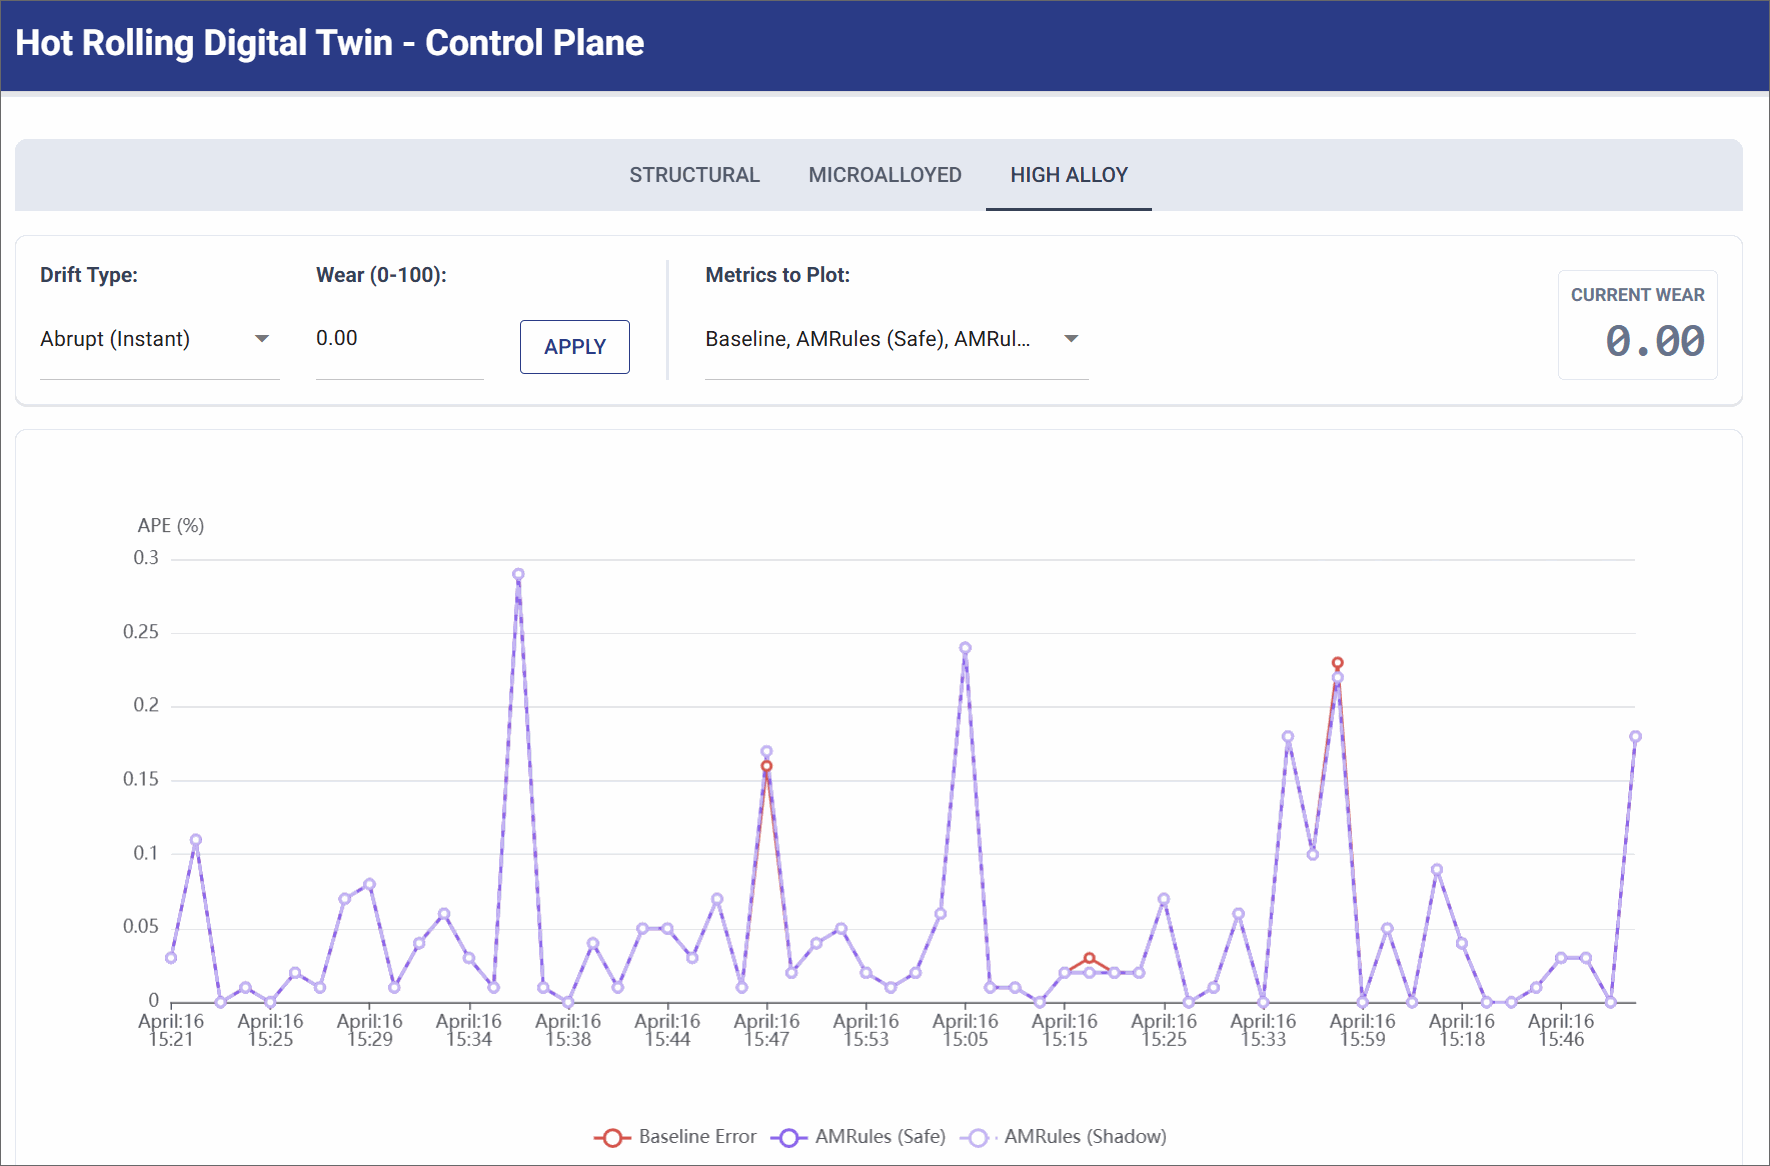Screen dimensions: 1770x1166
Task: Click the Drift Type dropdown arrow
Action: 262,339
